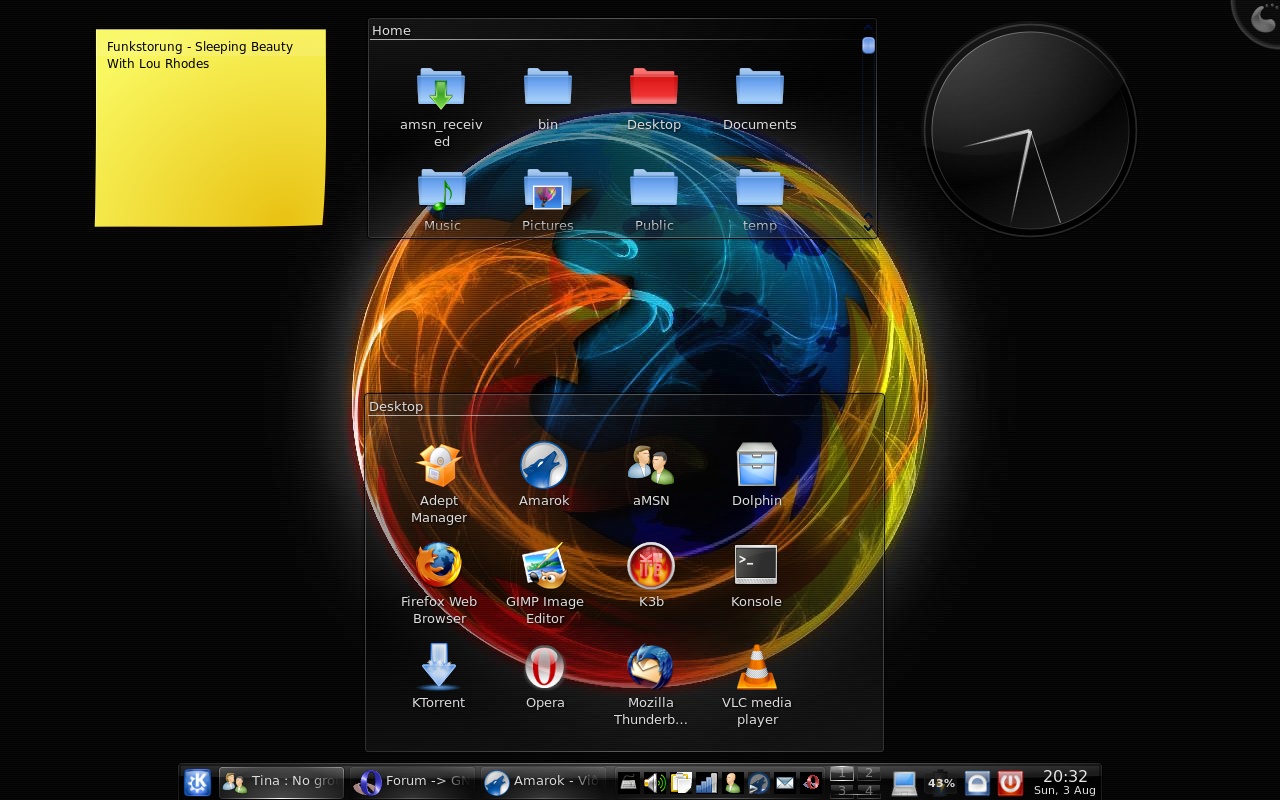The width and height of the screenshot is (1280, 800).
Task: Launch GIMP Image Editor
Action: pos(545,585)
